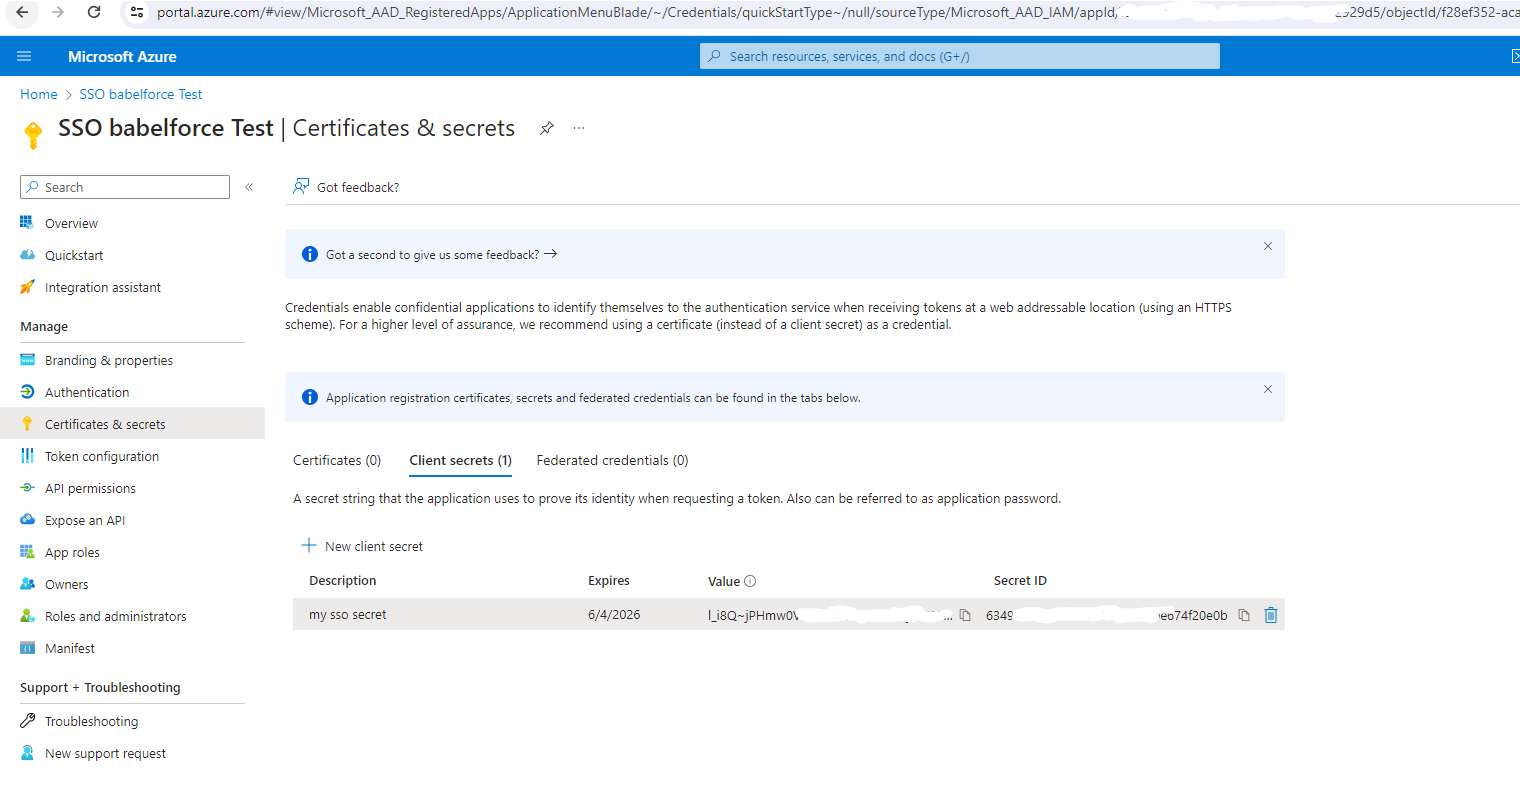Click the App roles icon
Viewport: 1520px width, 785px height.
tap(27, 552)
